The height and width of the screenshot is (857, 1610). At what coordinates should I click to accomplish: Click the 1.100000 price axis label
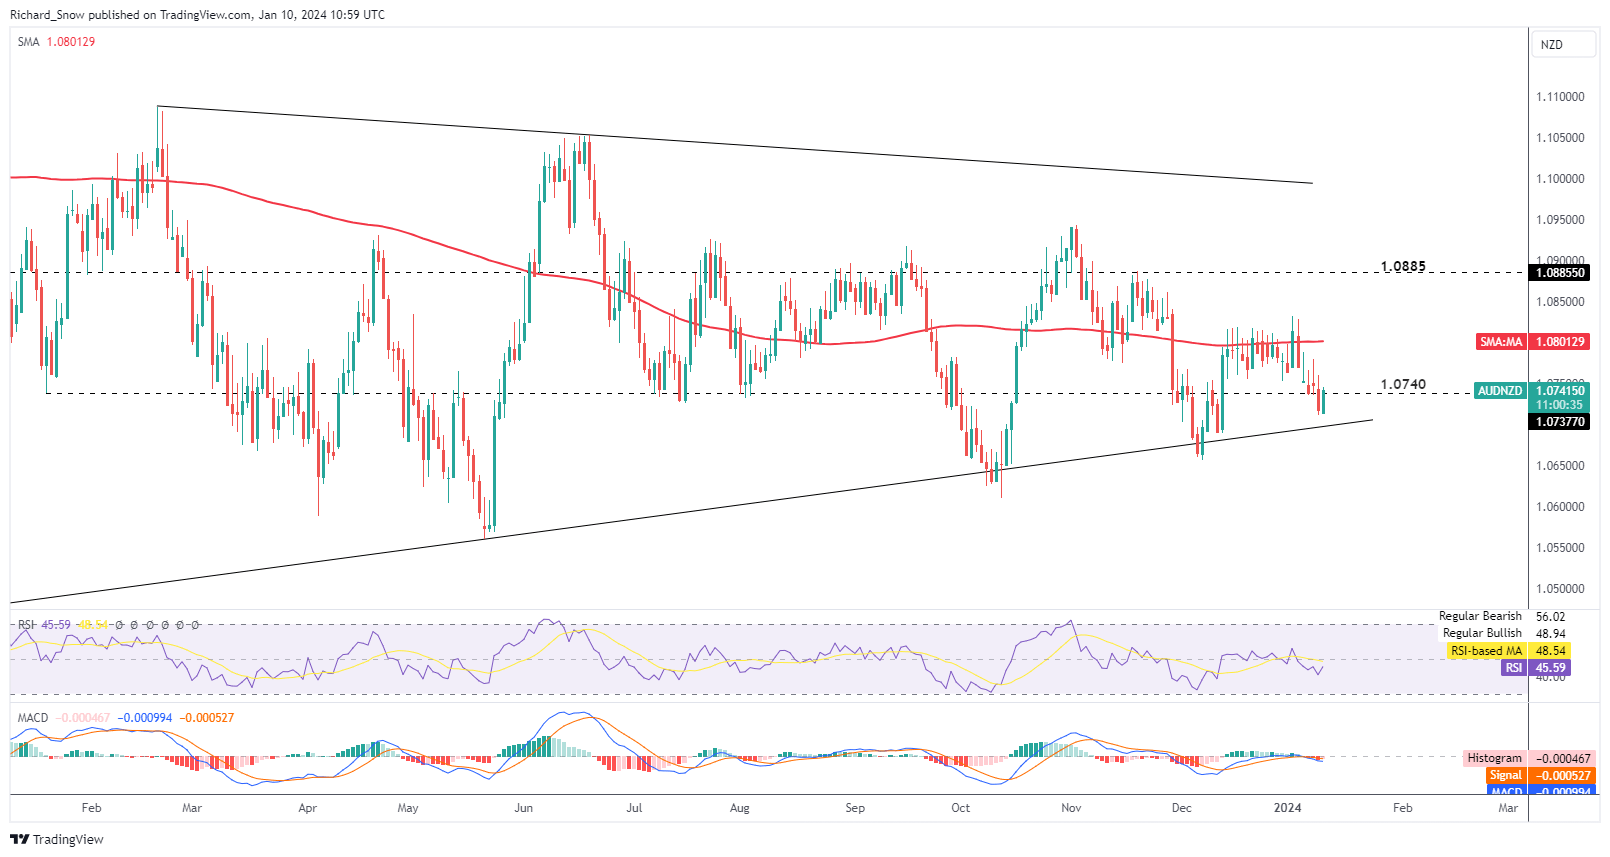click(1560, 179)
